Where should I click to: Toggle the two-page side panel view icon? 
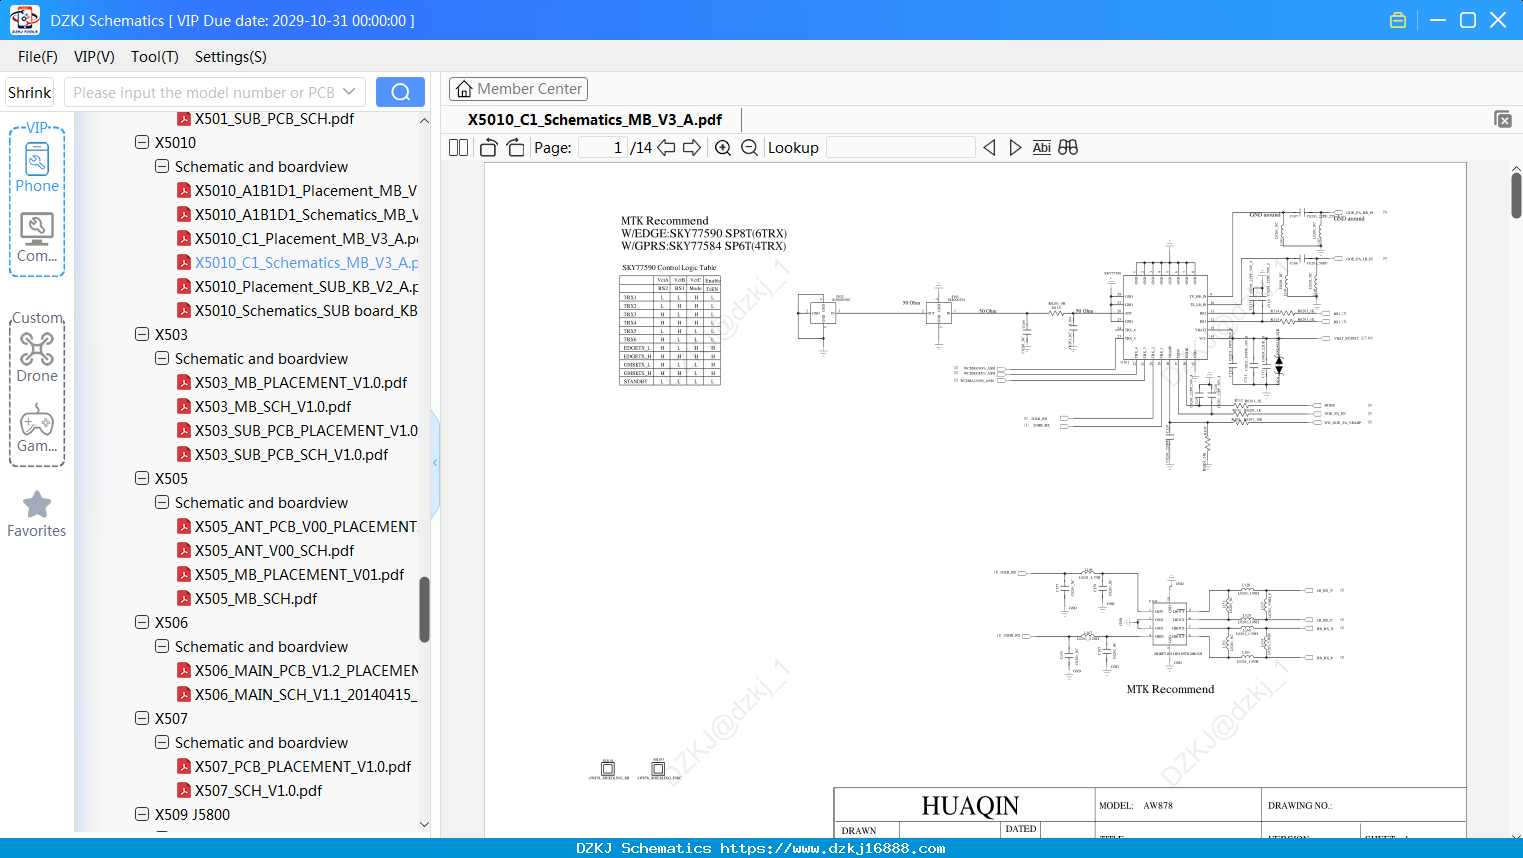pos(459,148)
